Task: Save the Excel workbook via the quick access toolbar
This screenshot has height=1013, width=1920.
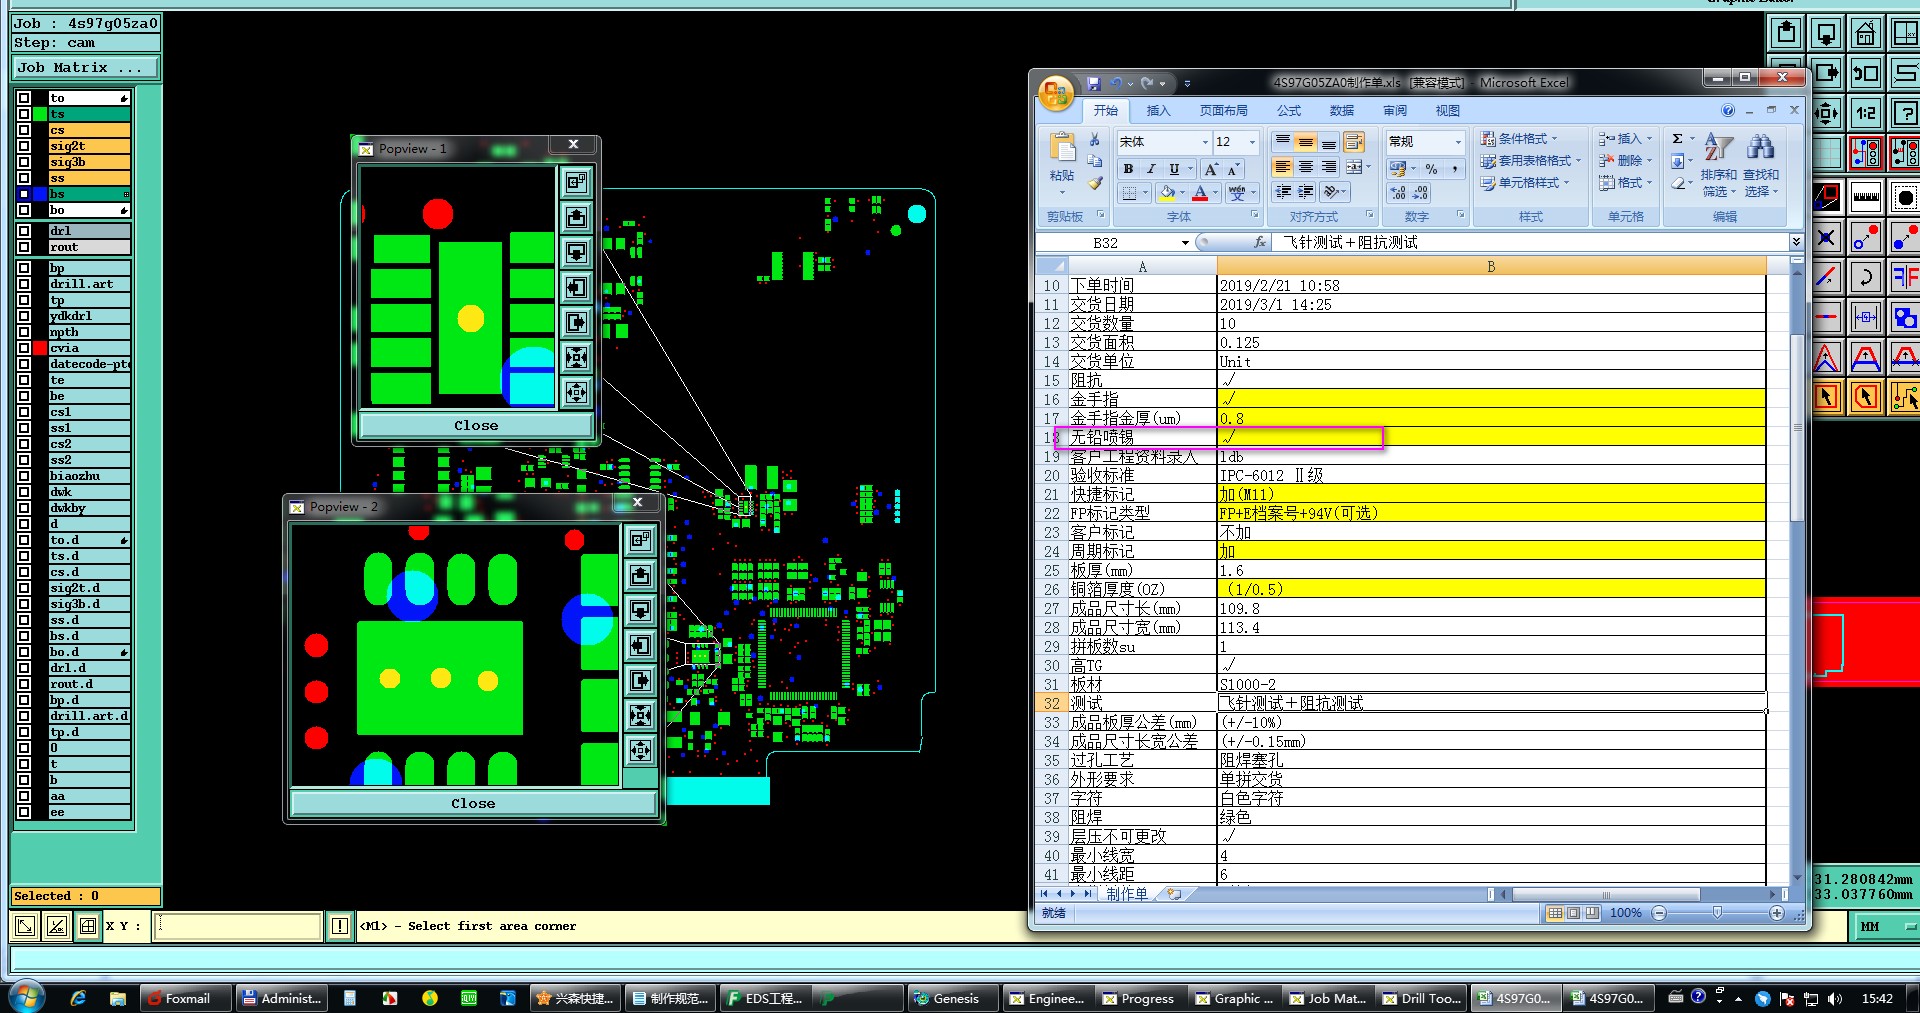Action: (x=1094, y=83)
